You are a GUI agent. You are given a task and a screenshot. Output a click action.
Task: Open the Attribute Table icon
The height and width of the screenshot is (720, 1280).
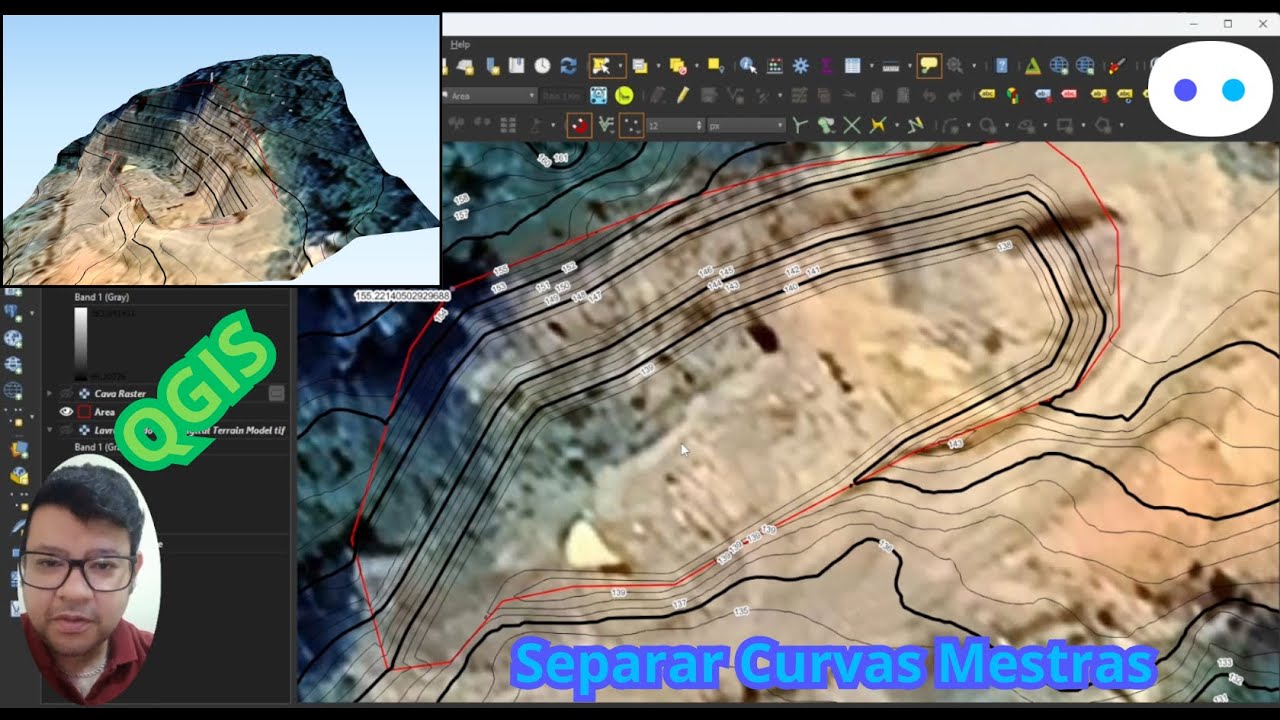point(852,66)
